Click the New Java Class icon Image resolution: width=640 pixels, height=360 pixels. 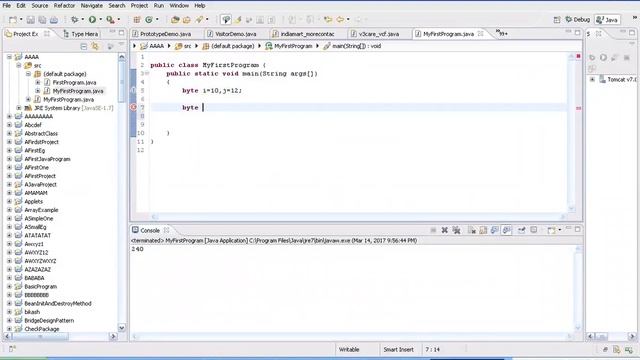coord(149,20)
